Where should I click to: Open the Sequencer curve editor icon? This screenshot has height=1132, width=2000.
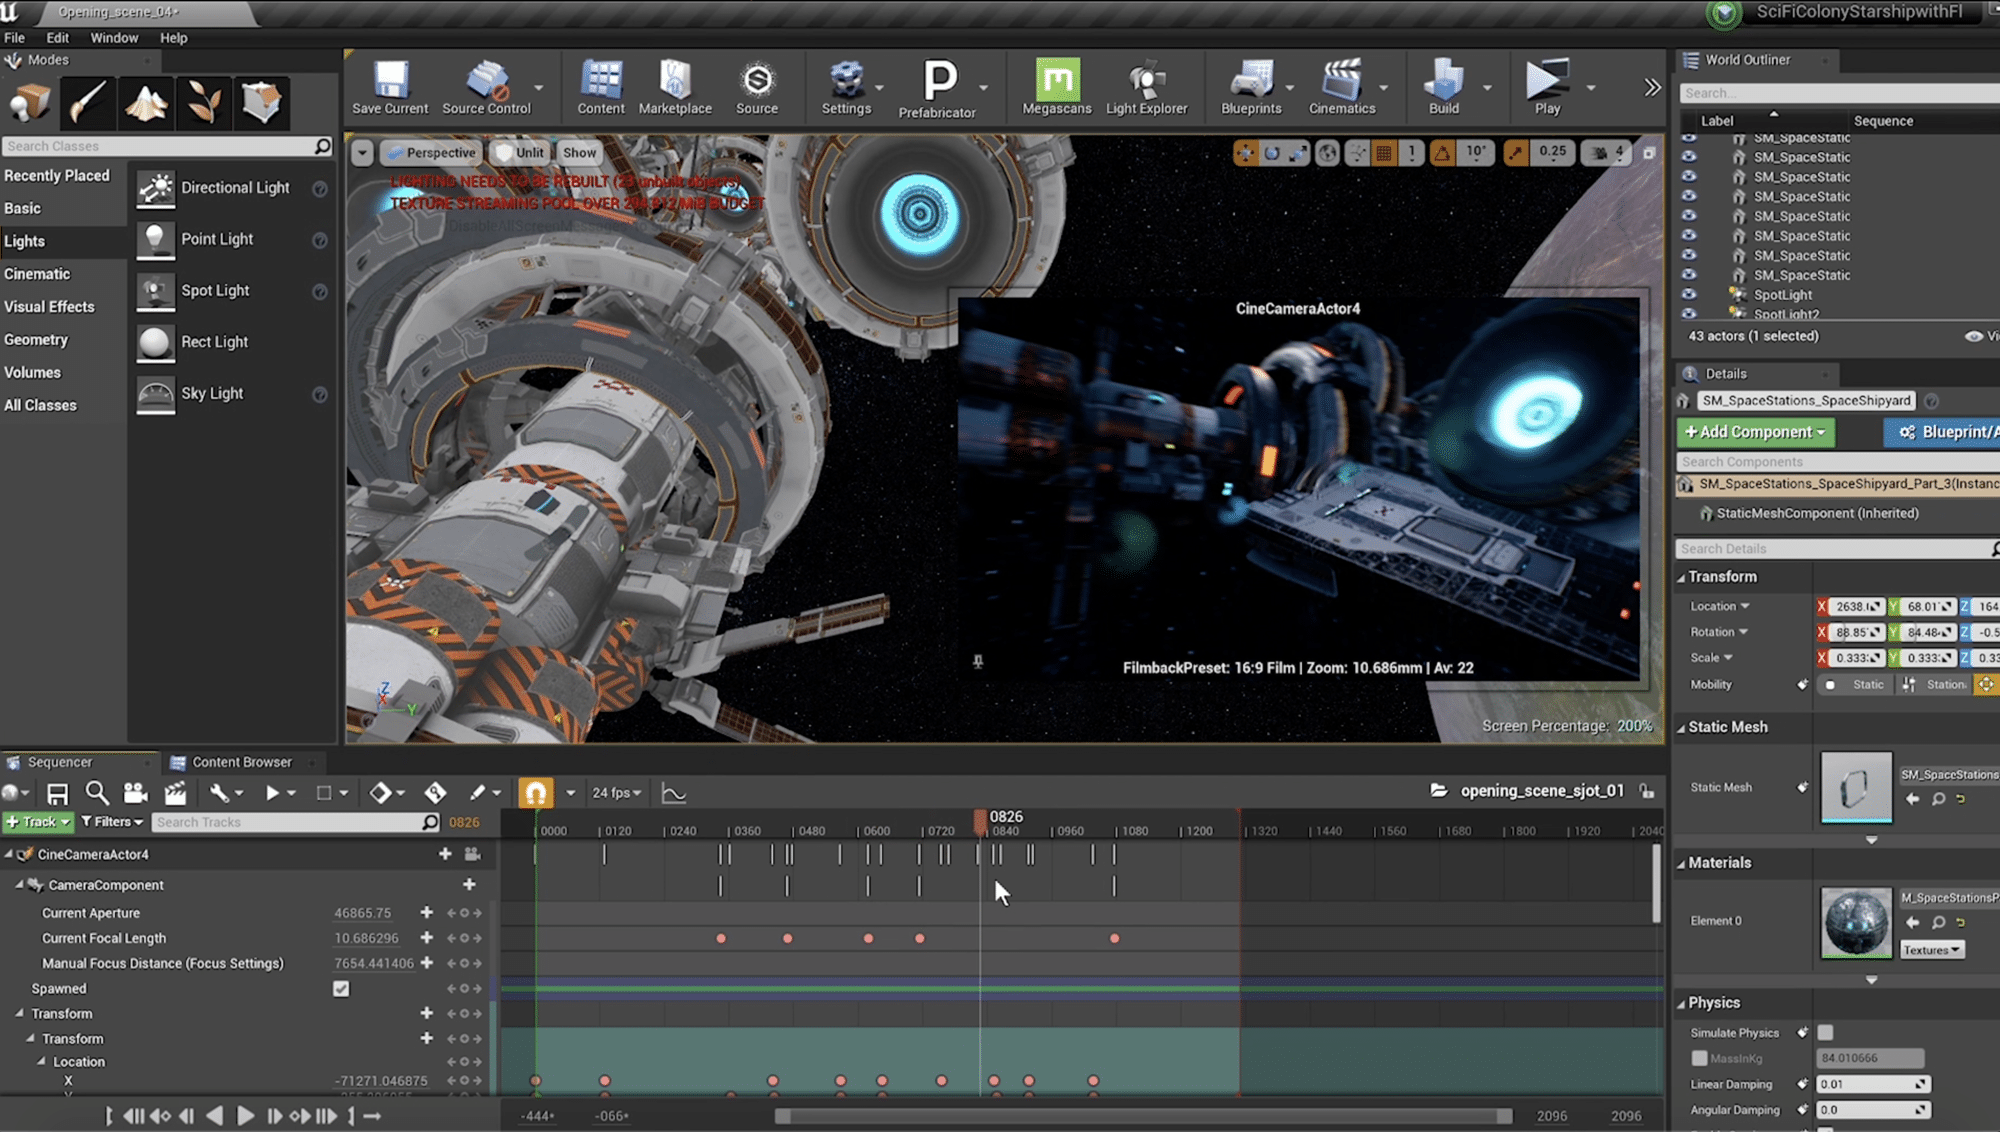[674, 793]
